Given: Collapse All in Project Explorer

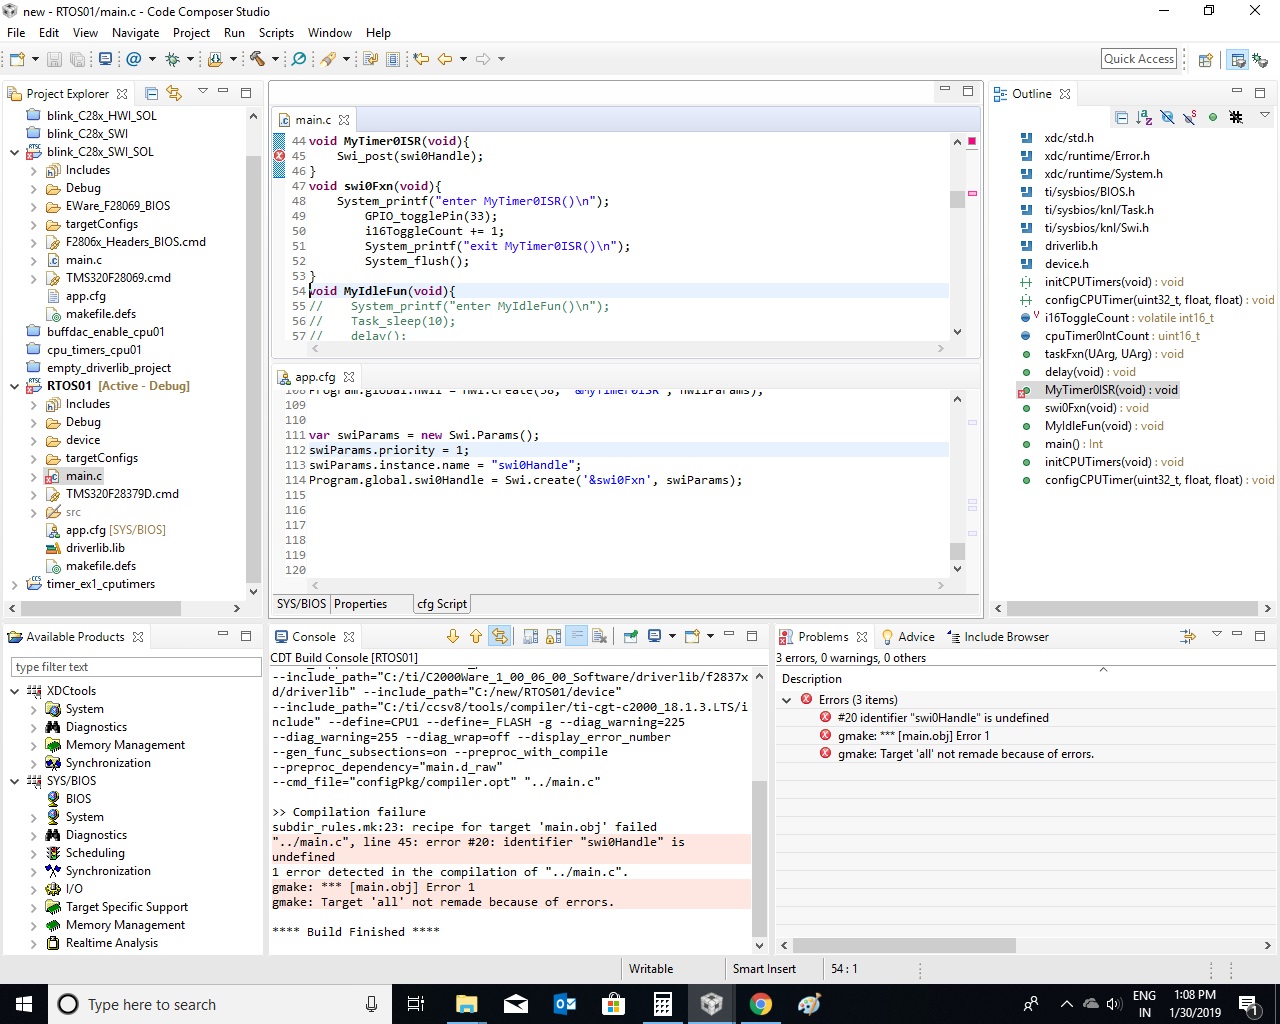Looking at the screenshot, I should click(152, 93).
